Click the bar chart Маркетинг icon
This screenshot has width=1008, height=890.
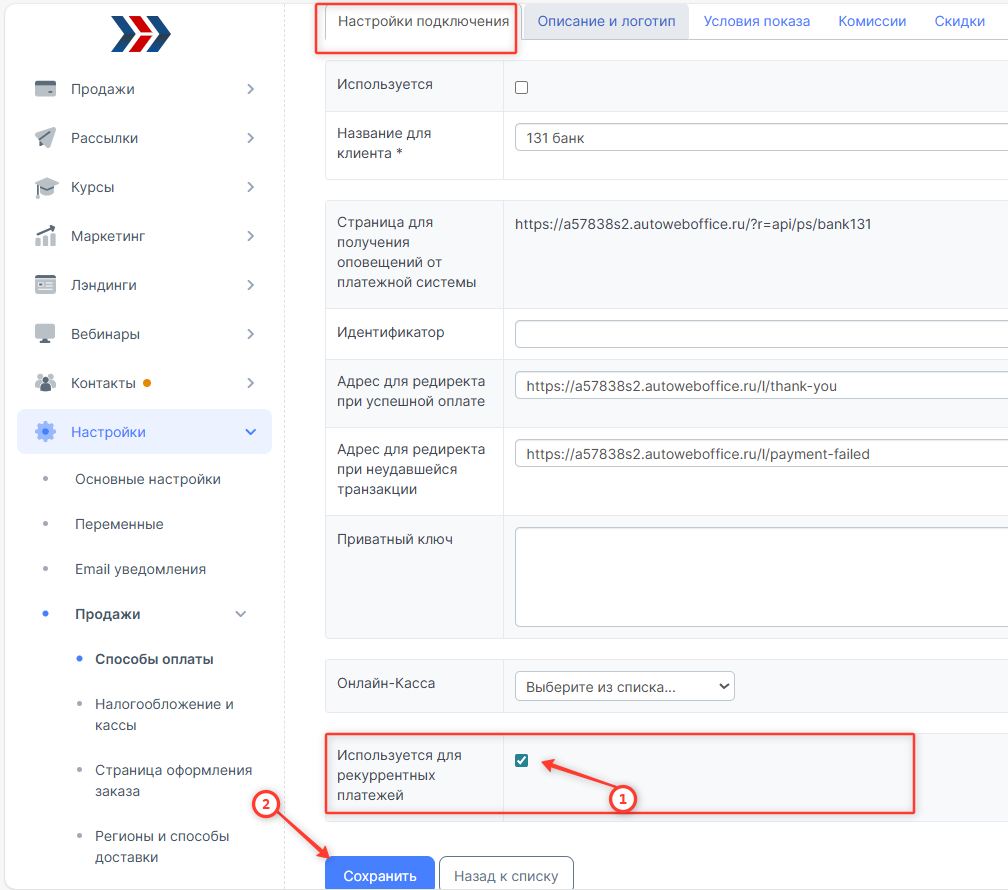pyautogui.click(x=45, y=236)
